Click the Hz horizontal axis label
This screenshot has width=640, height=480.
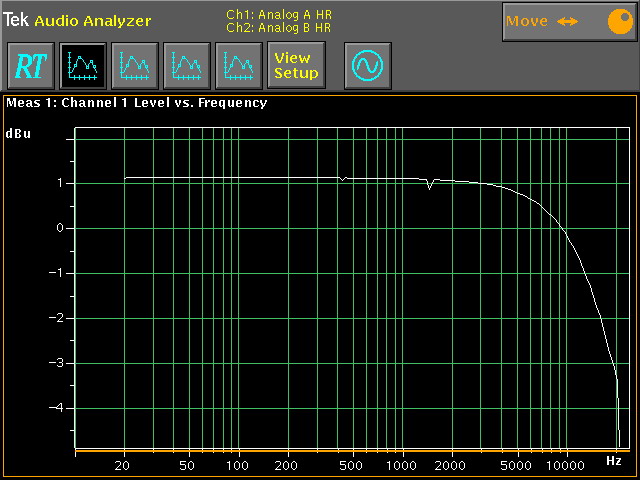pos(613,461)
